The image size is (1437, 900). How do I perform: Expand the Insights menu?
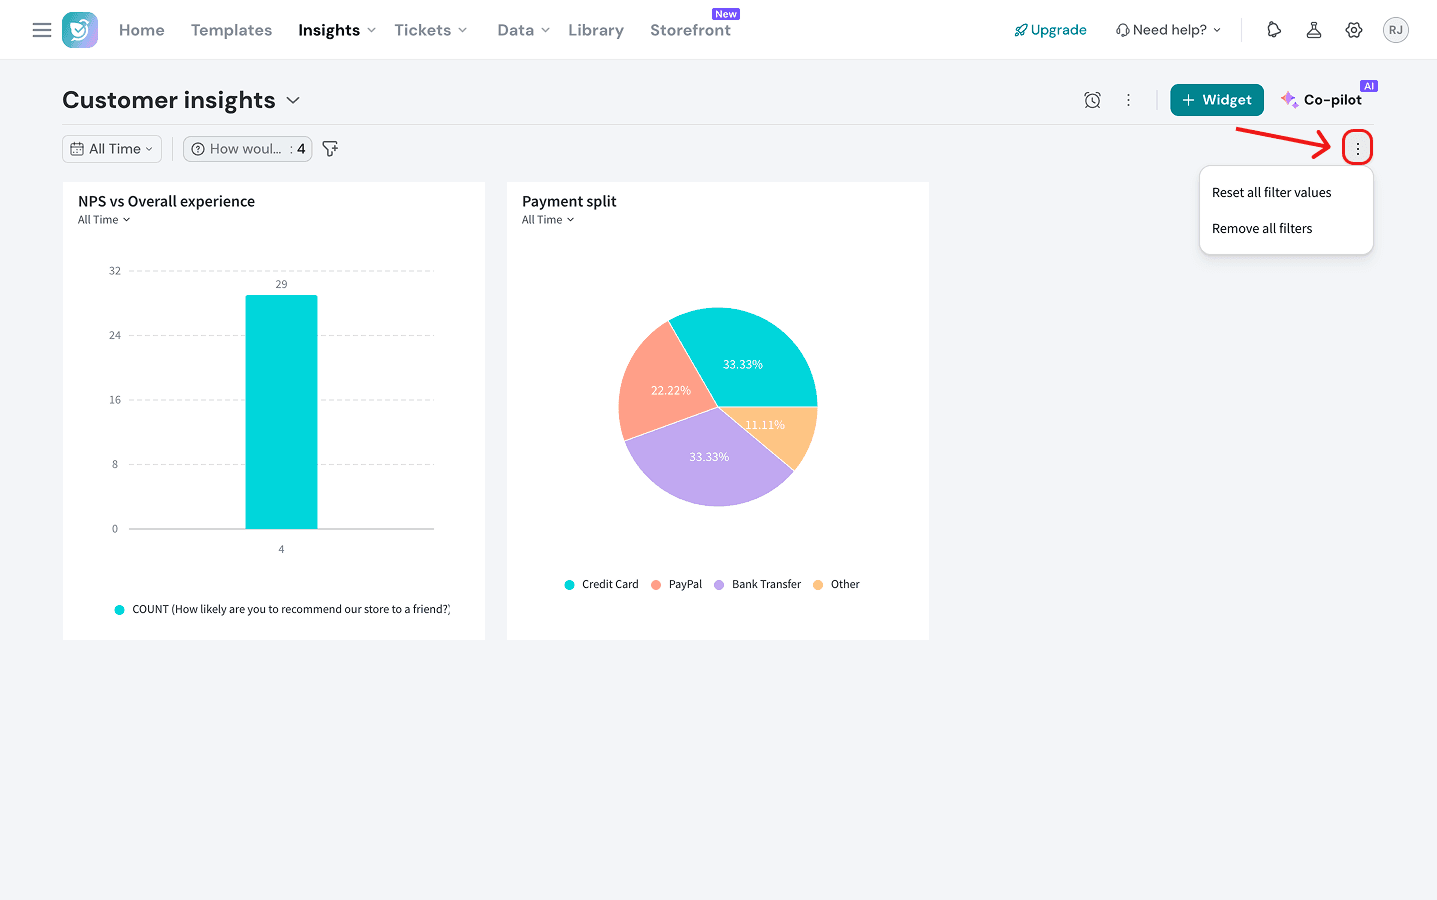tap(337, 30)
